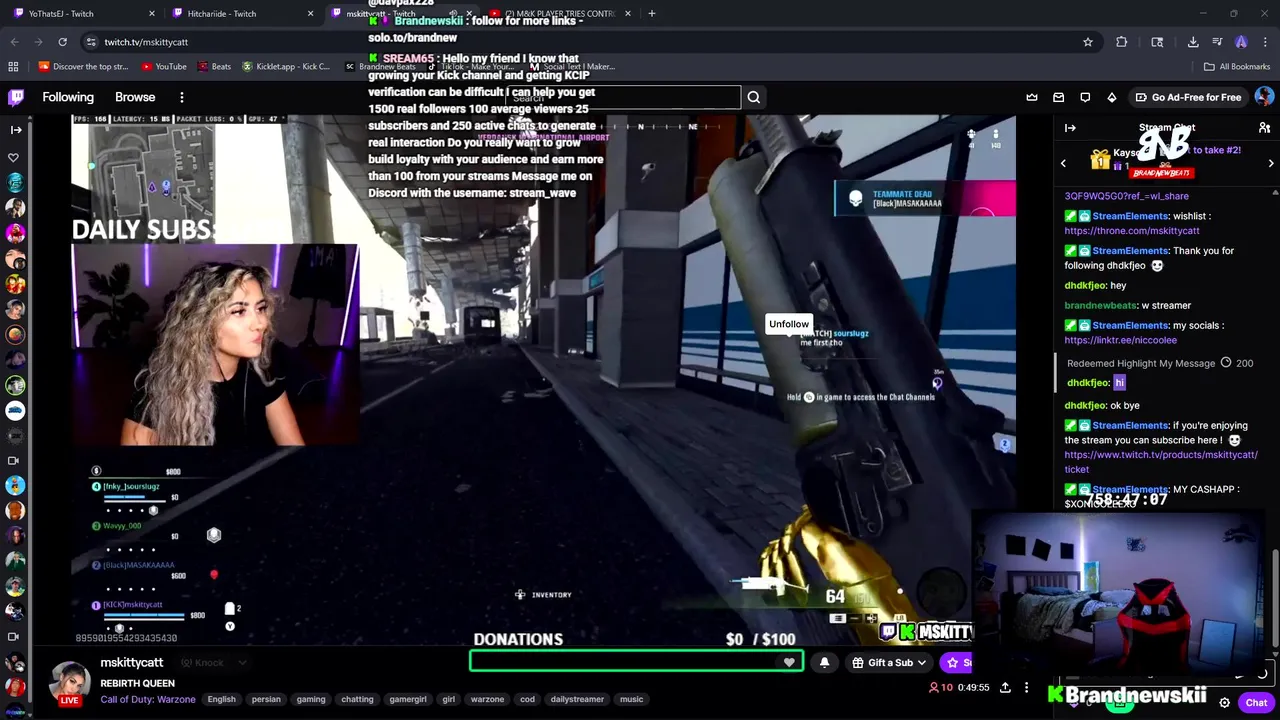Viewport: 1280px width, 720px height.
Task: Expand the left followed-channels sidebar
Action: [x=16, y=129]
